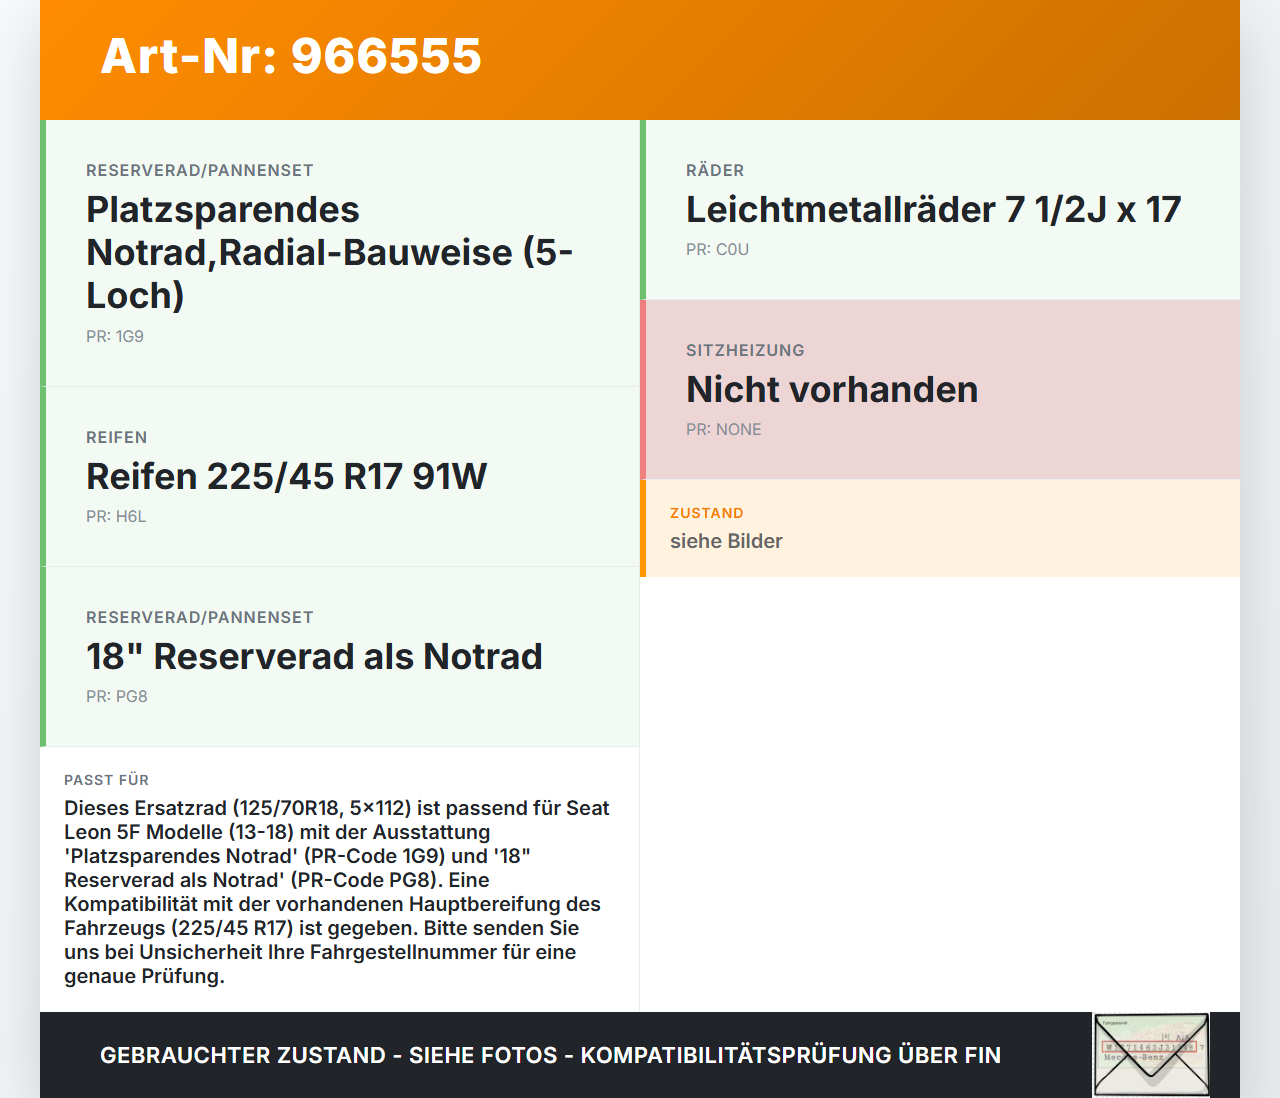
Task: Click the envelope icon with the Fahrgestellnummer
Action: [x=1152, y=1054]
